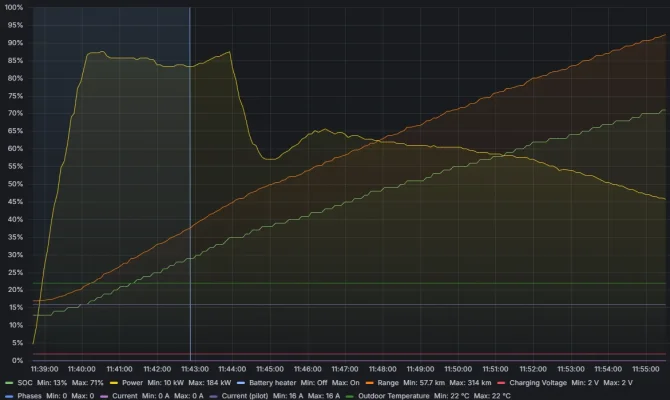Click the vertical crosshair marker near 11:43:00
Viewport: 670px width, 400px height.
point(190,184)
